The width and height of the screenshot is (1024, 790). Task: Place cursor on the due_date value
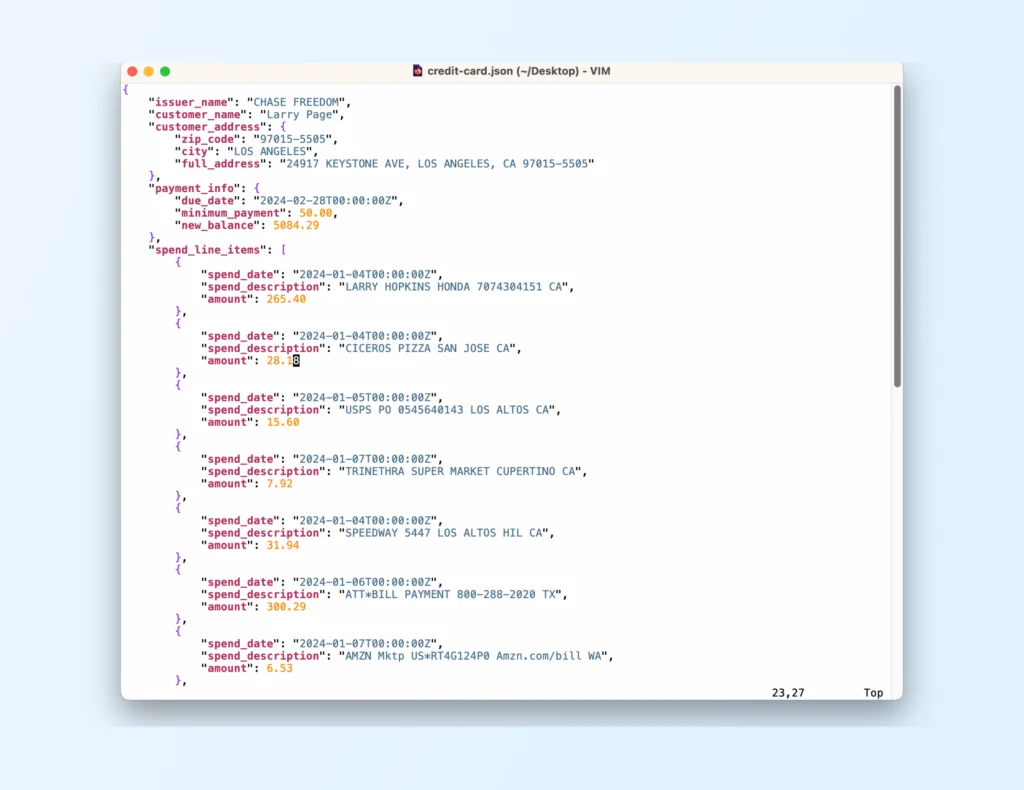[327, 200]
